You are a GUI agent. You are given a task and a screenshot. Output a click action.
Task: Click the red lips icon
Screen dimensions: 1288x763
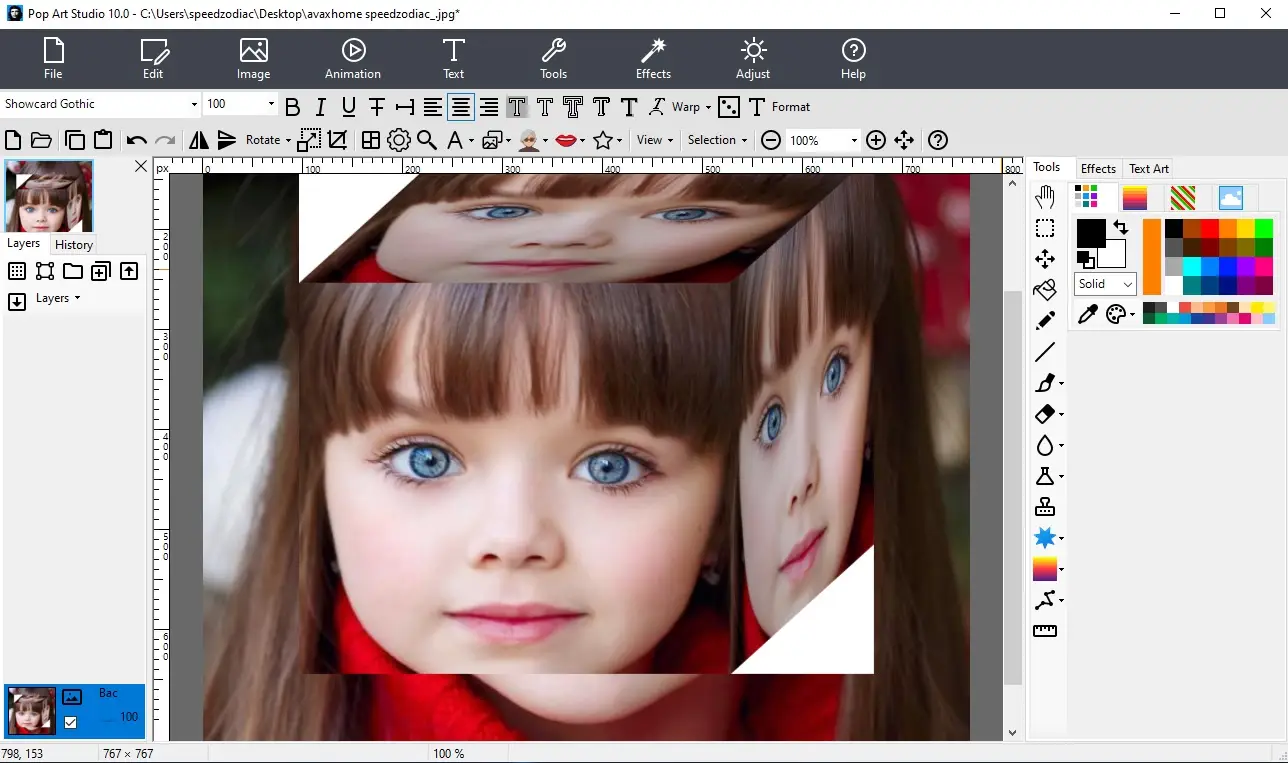point(567,140)
